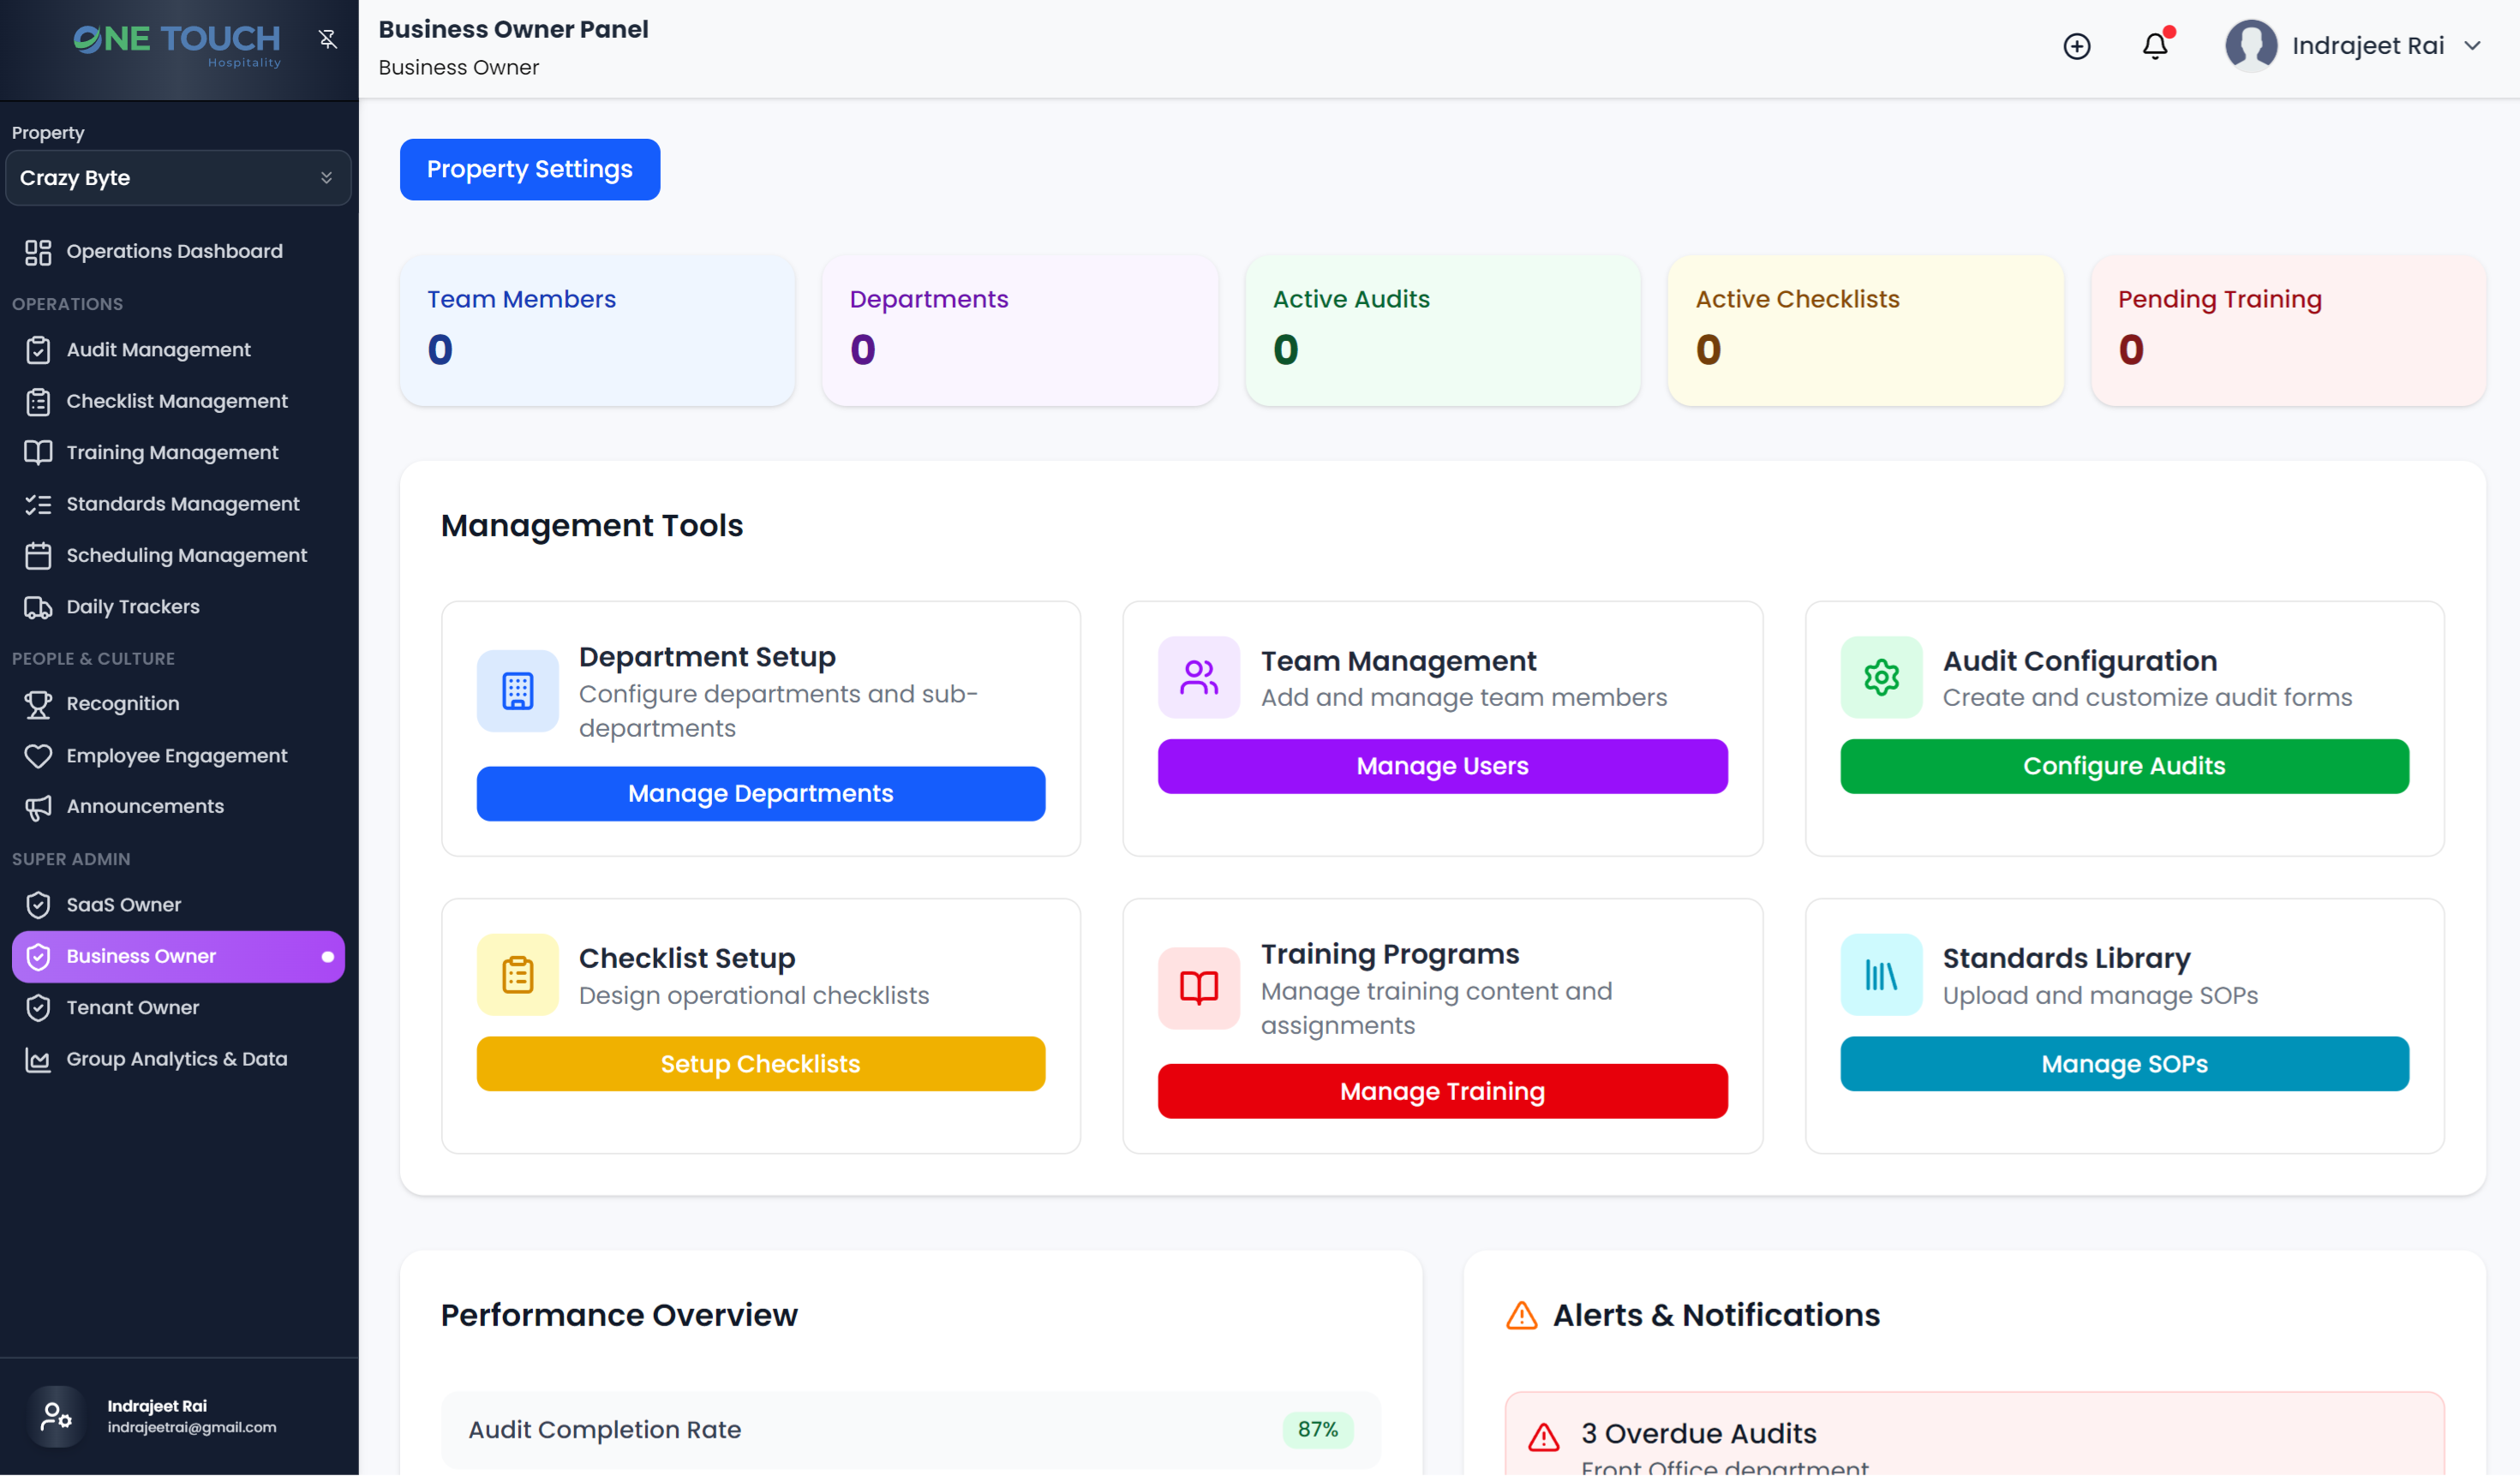Click the add/create plus icon in the header

(x=2077, y=46)
